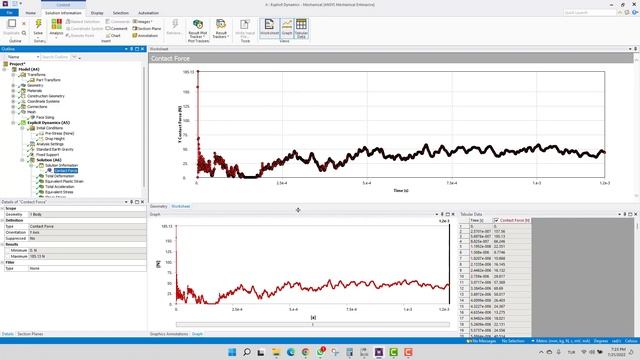Screen dimensions: 640x360
Task: Activate the Worksheet view button
Action: coord(269,28)
